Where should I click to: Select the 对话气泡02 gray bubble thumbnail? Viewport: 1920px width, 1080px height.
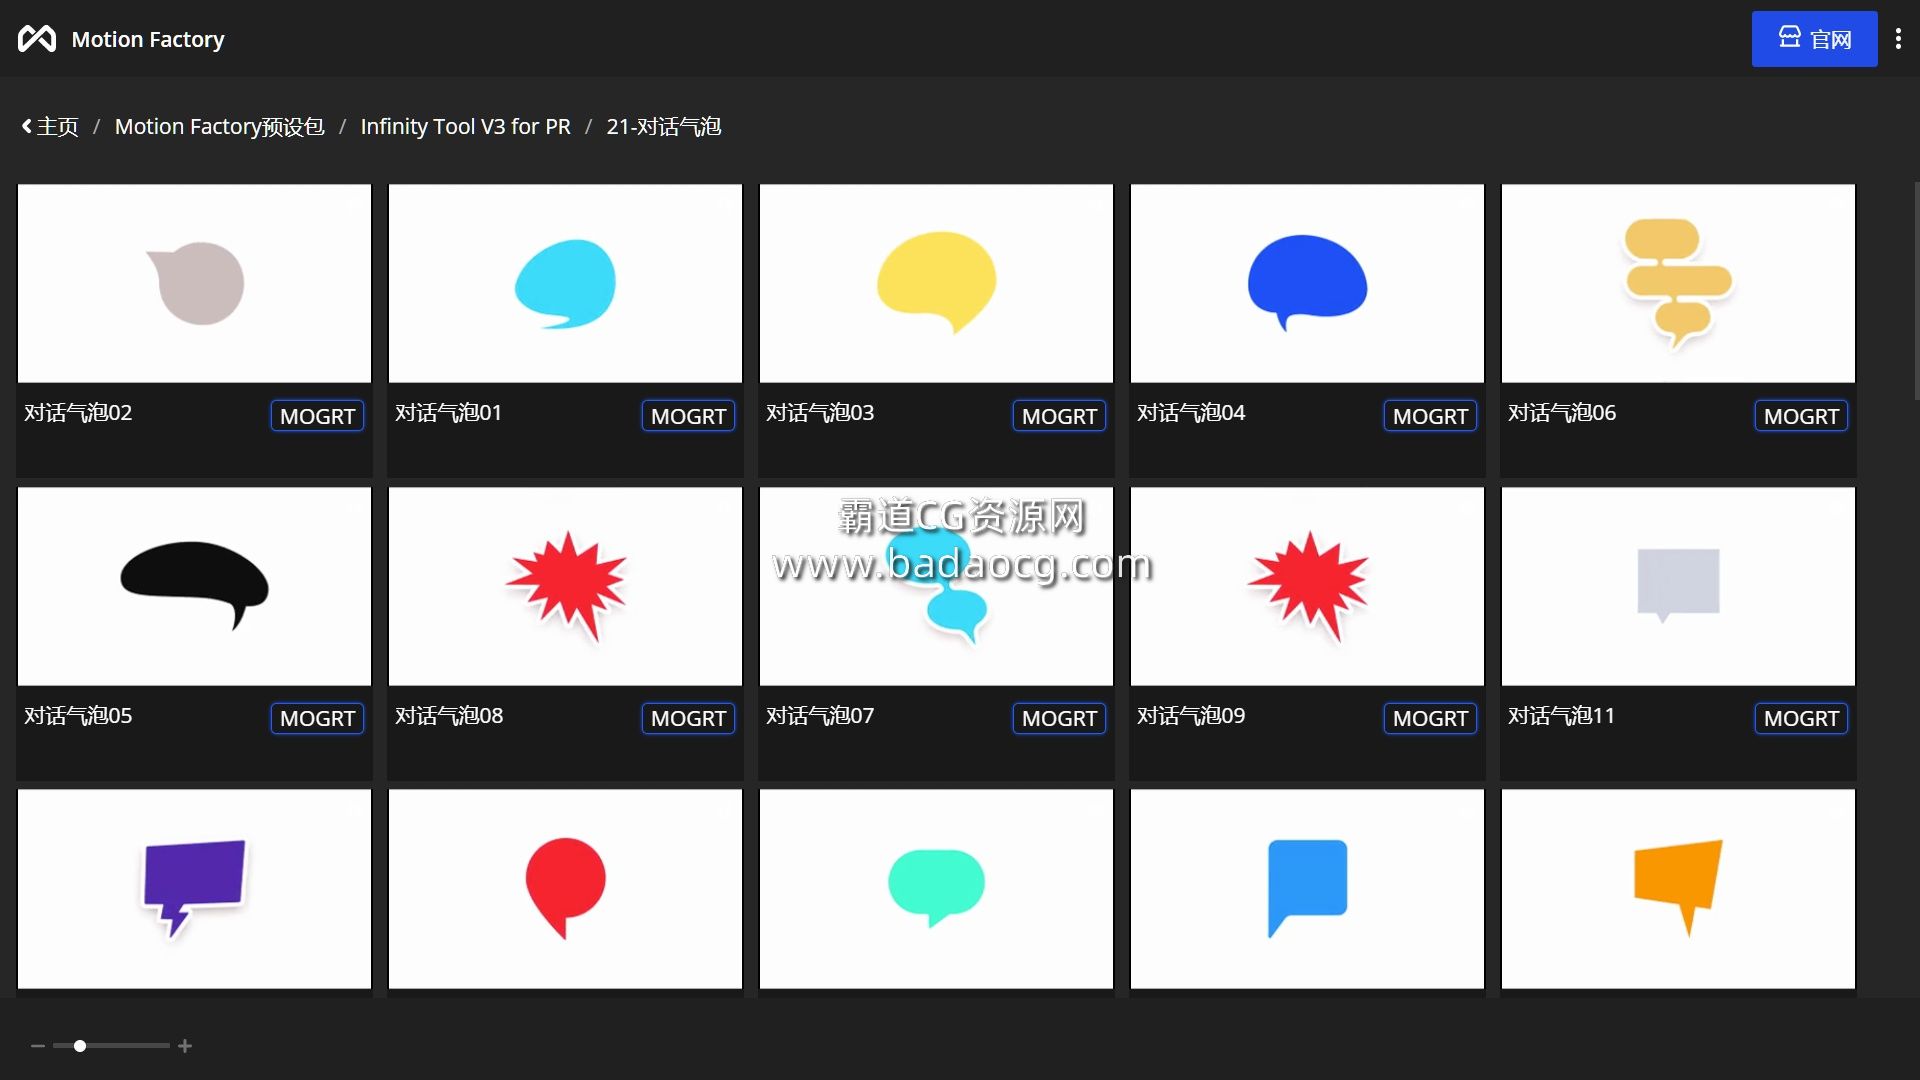(x=194, y=283)
